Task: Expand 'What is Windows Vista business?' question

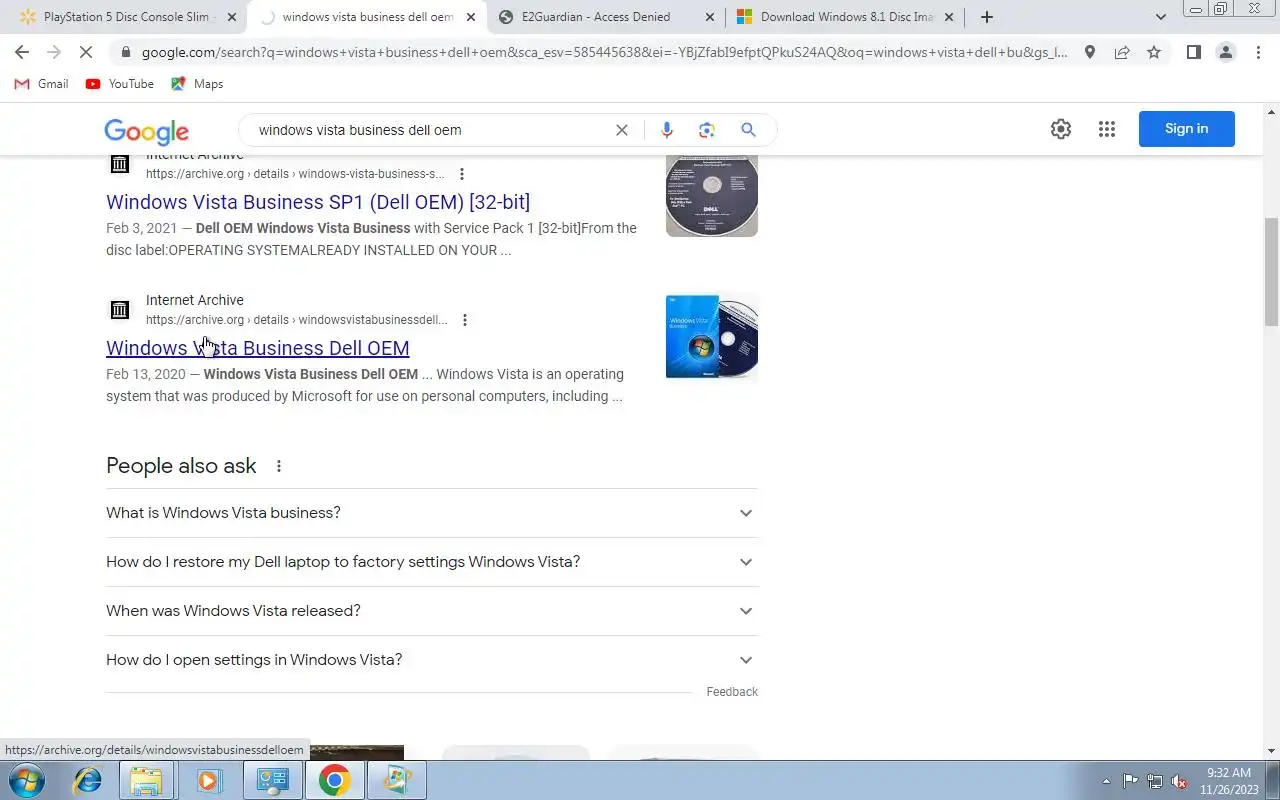Action: pyautogui.click(x=432, y=513)
